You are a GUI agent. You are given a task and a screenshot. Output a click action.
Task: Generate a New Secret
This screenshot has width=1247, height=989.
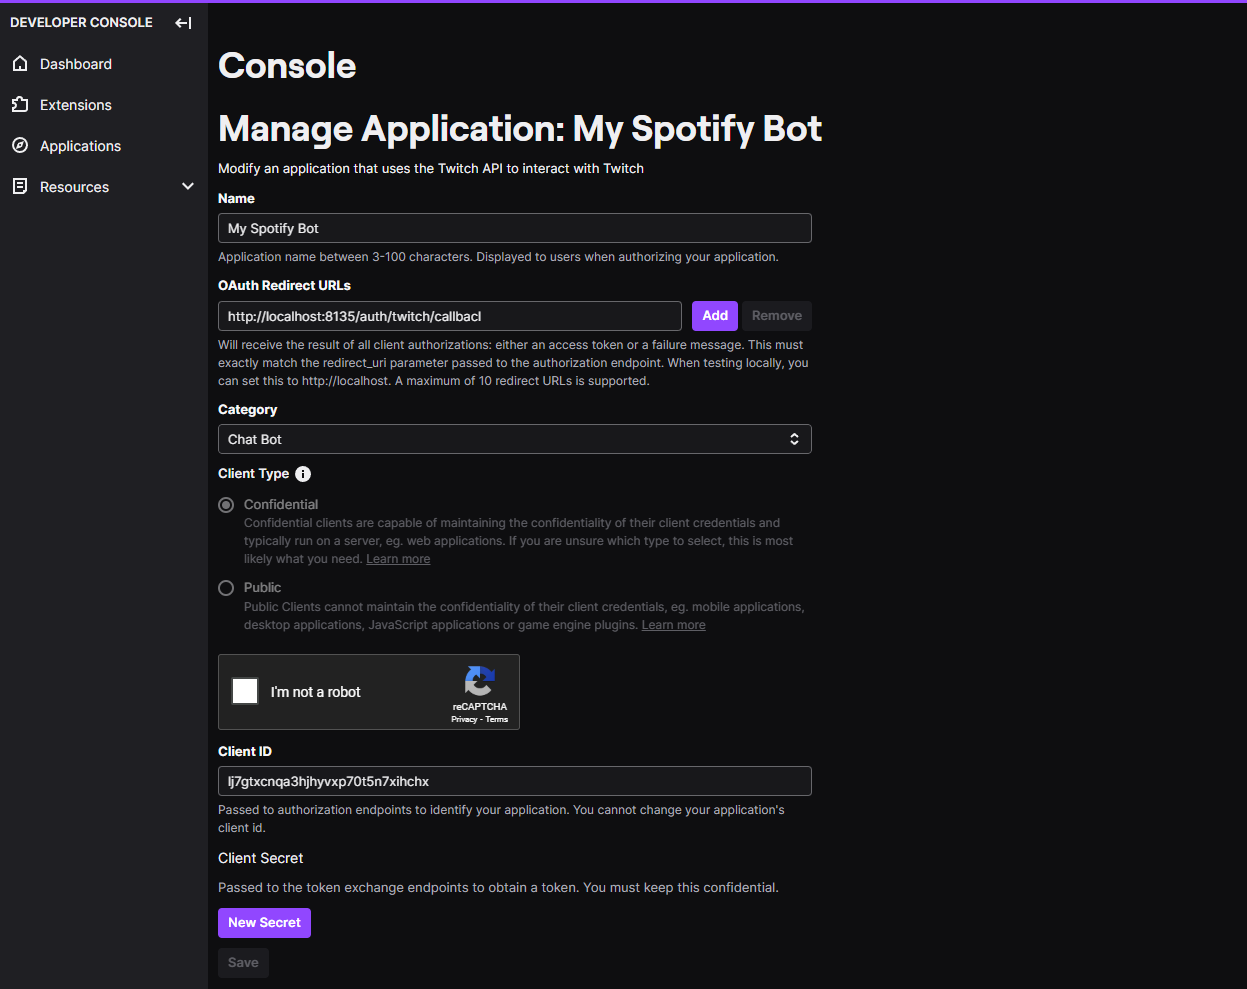tap(264, 923)
